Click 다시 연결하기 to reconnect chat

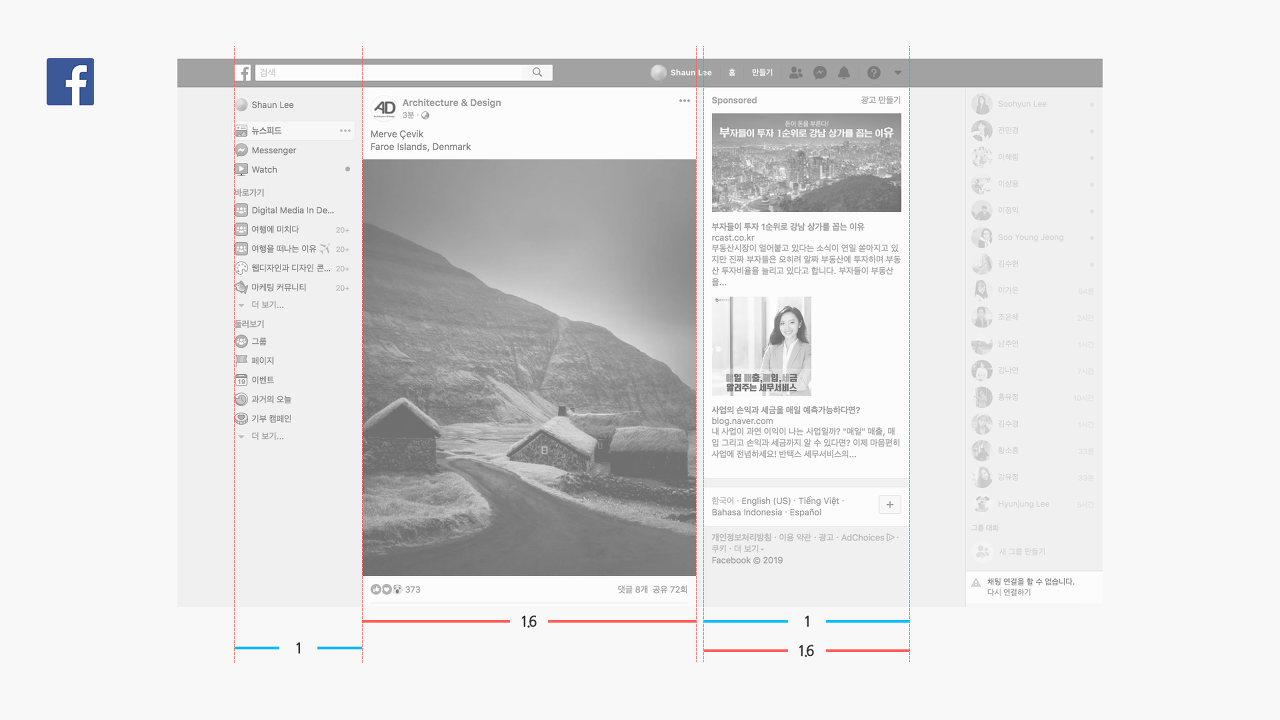click(x=1009, y=593)
